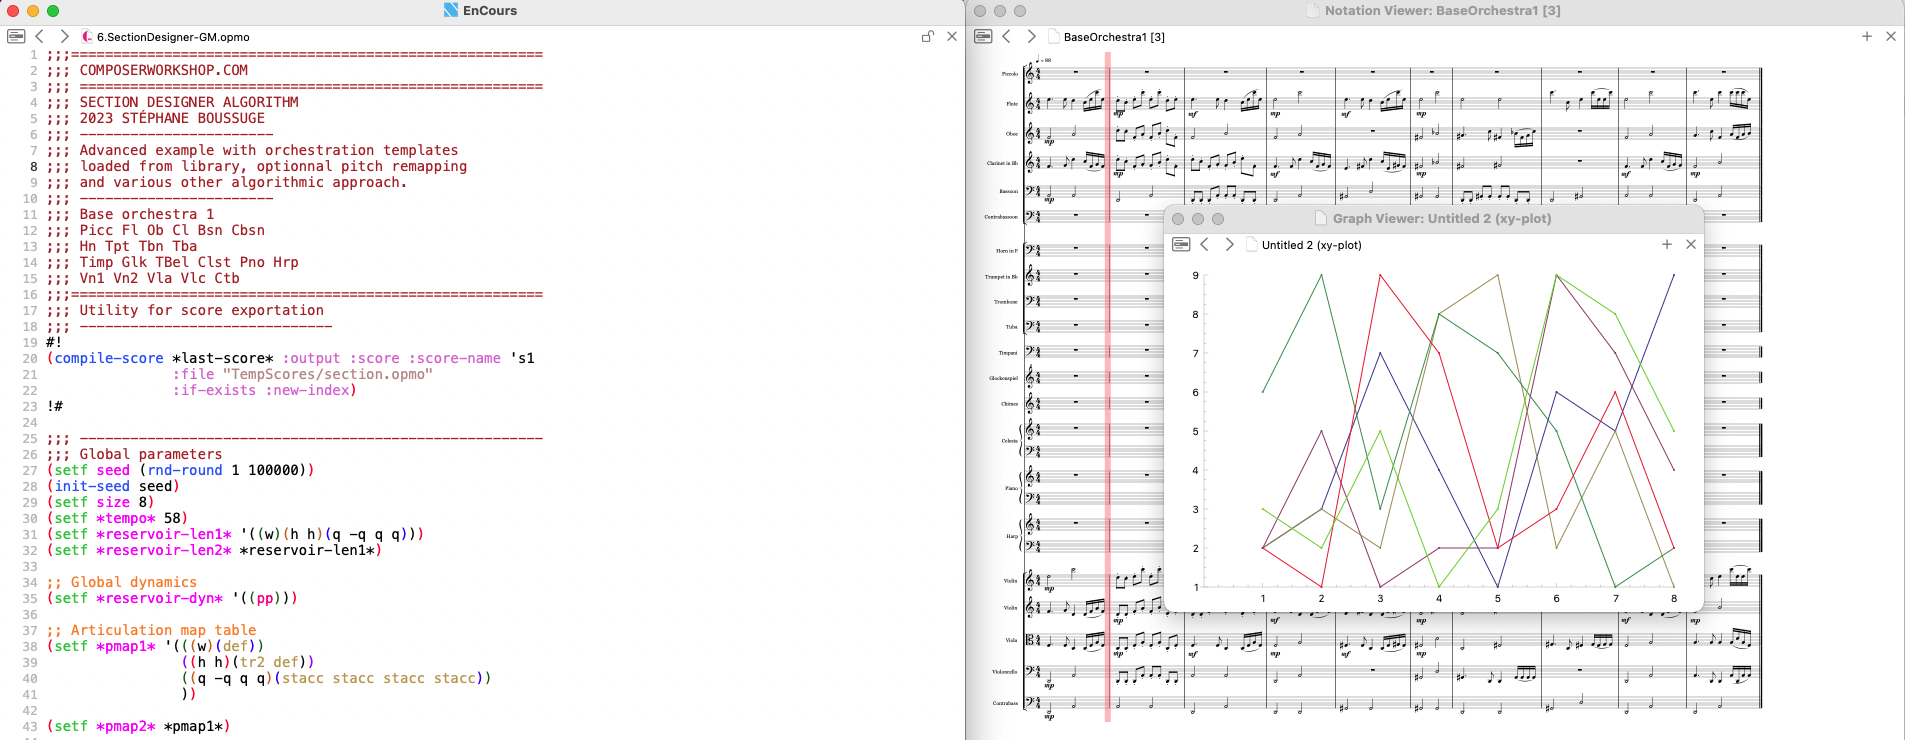
Task: Open the Graph Viewer document list icon
Action: point(1181,244)
